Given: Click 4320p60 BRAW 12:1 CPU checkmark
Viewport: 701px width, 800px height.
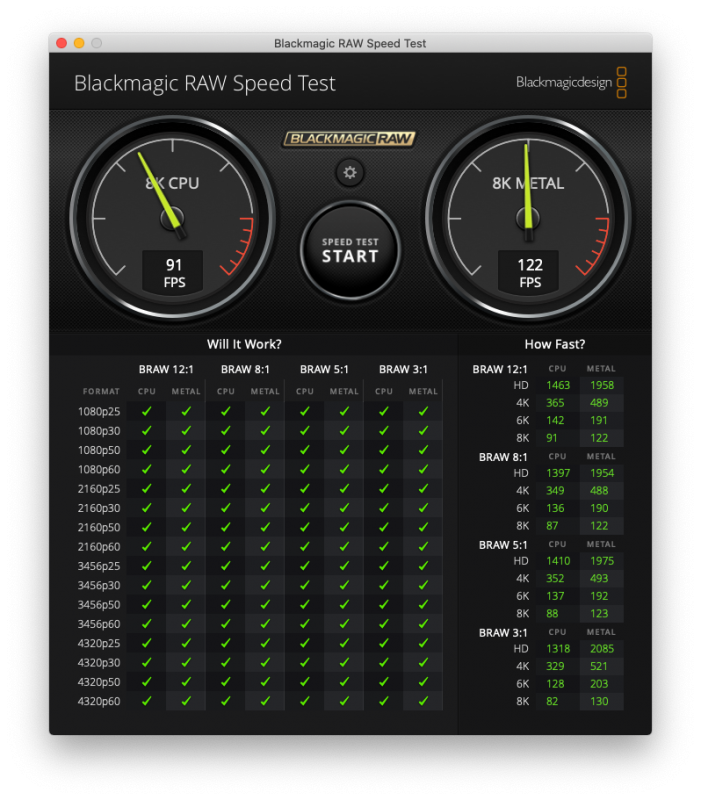Looking at the screenshot, I should tap(146, 701).
